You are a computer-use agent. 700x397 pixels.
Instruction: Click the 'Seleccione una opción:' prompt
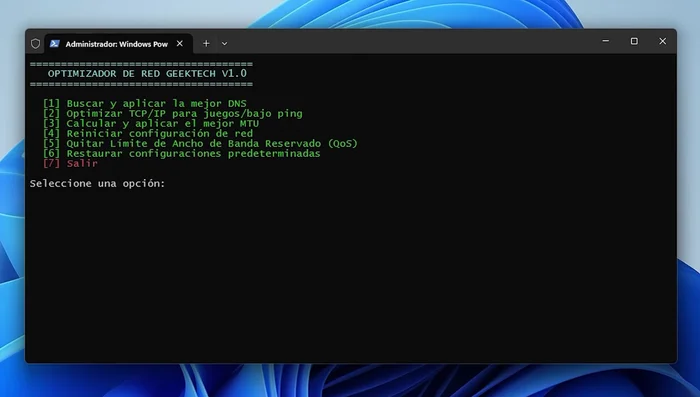[x=97, y=184]
